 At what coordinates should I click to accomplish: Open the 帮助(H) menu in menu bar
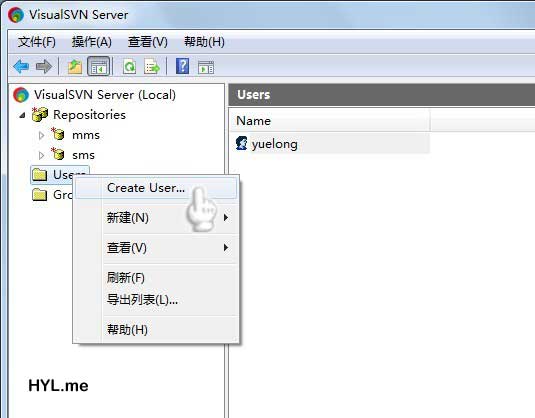pos(204,42)
